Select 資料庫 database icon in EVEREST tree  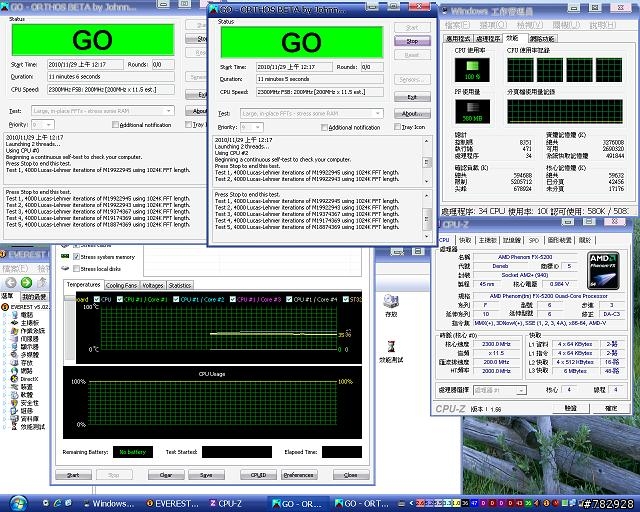coord(15,419)
